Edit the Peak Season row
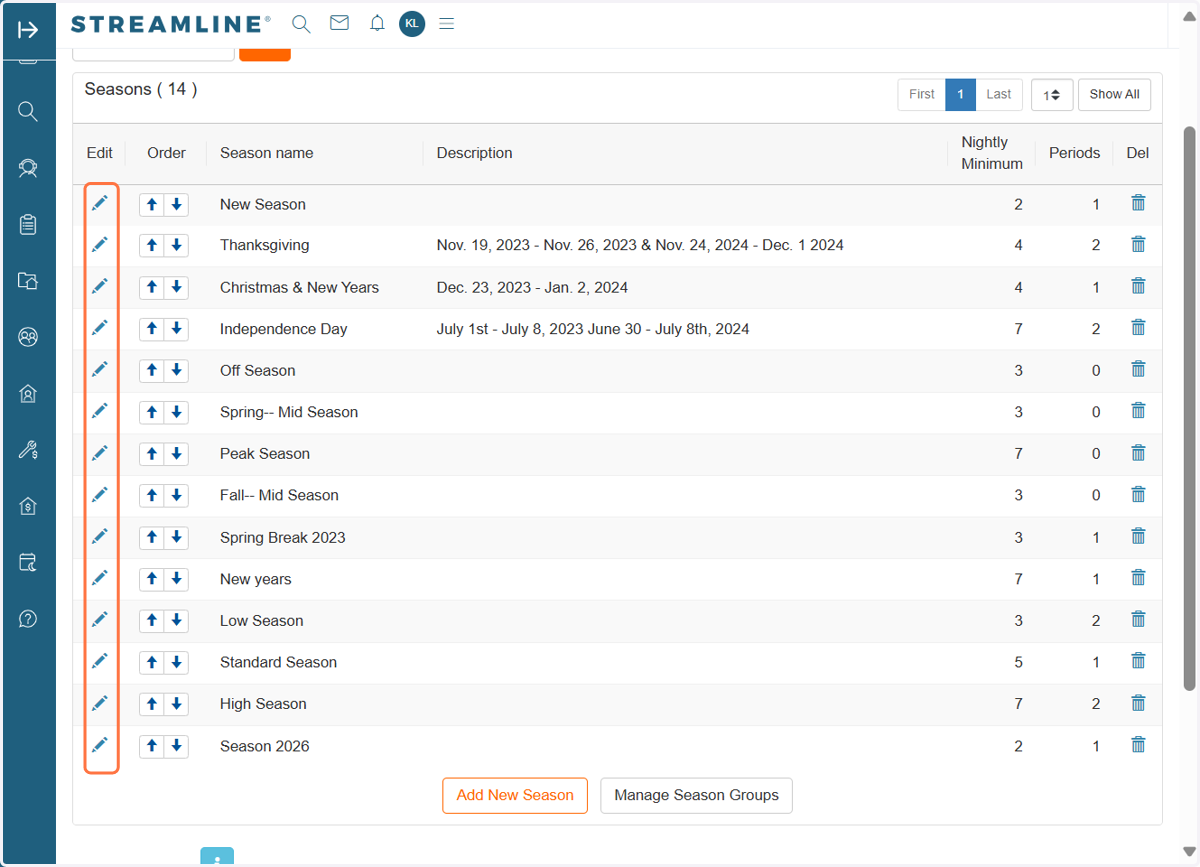This screenshot has width=1200, height=867. (x=100, y=453)
